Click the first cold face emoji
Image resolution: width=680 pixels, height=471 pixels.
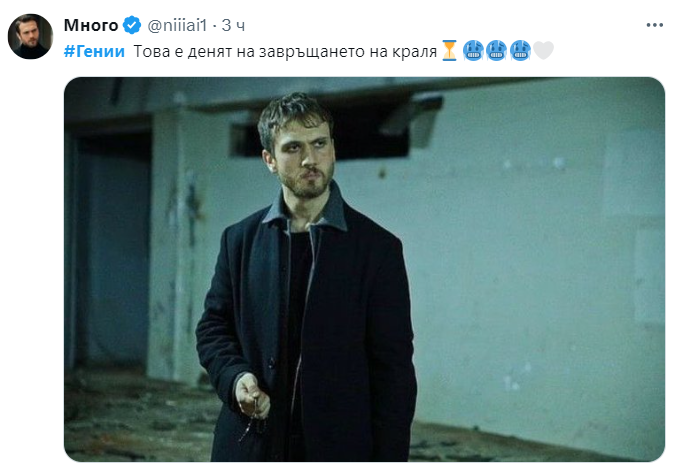pyautogui.click(x=473, y=51)
